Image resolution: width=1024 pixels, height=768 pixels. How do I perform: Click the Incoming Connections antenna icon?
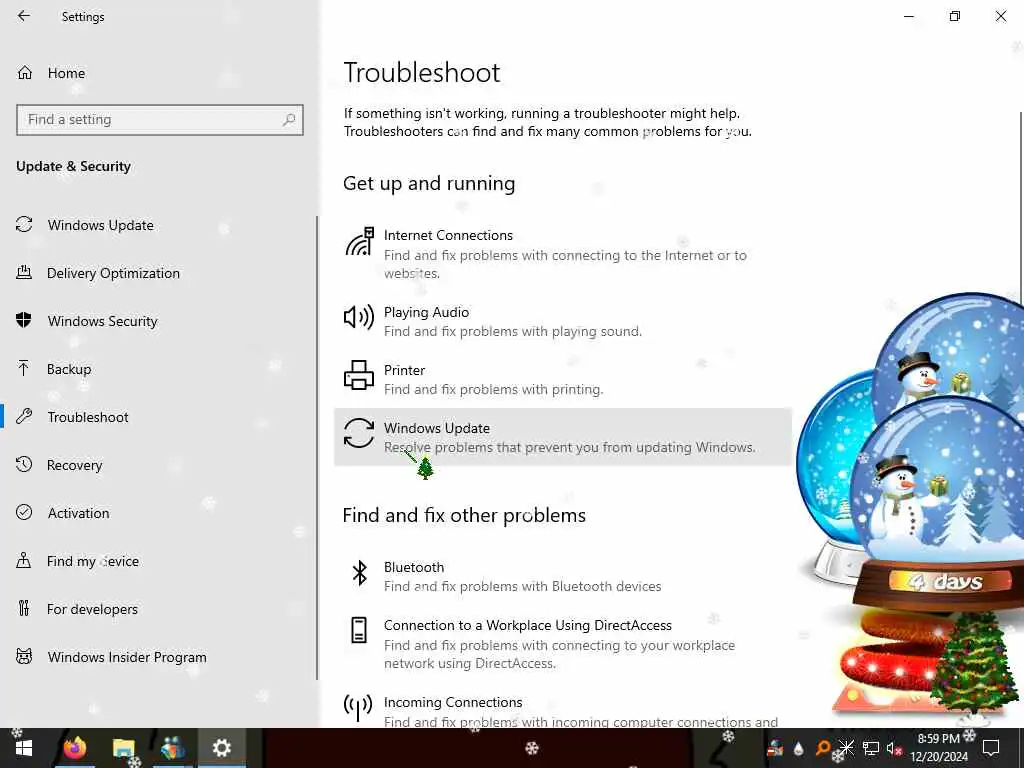tap(359, 708)
